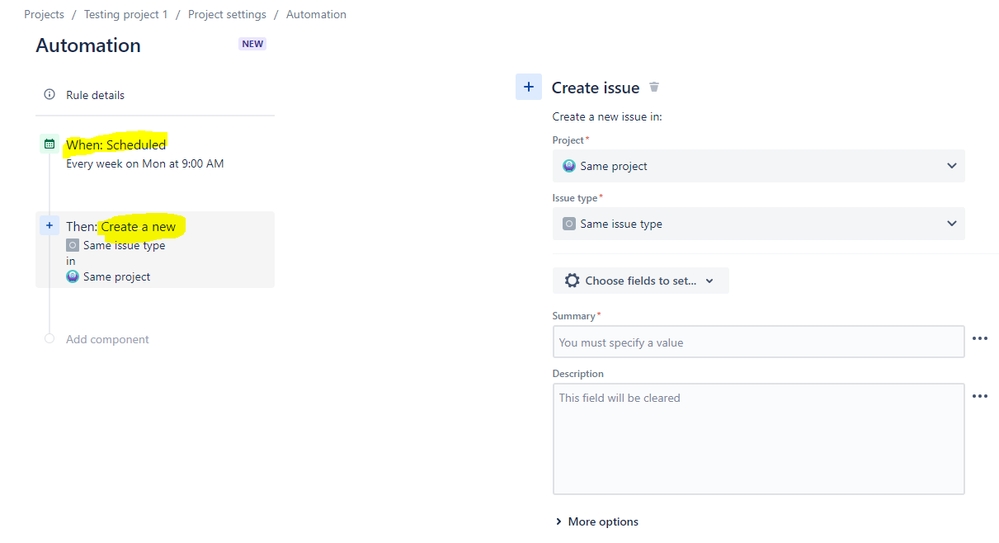
Task: Click the Same issue type icon in dropdown
Action: pos(569,224)
